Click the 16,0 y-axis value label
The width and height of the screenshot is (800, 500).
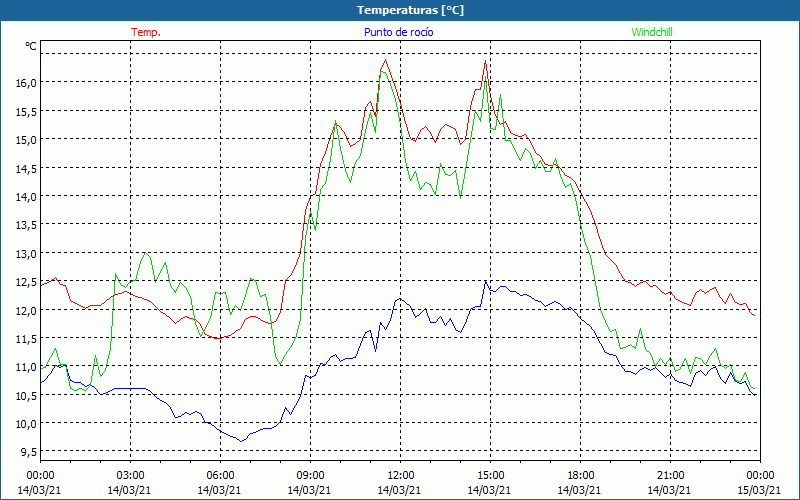[25, 82]
